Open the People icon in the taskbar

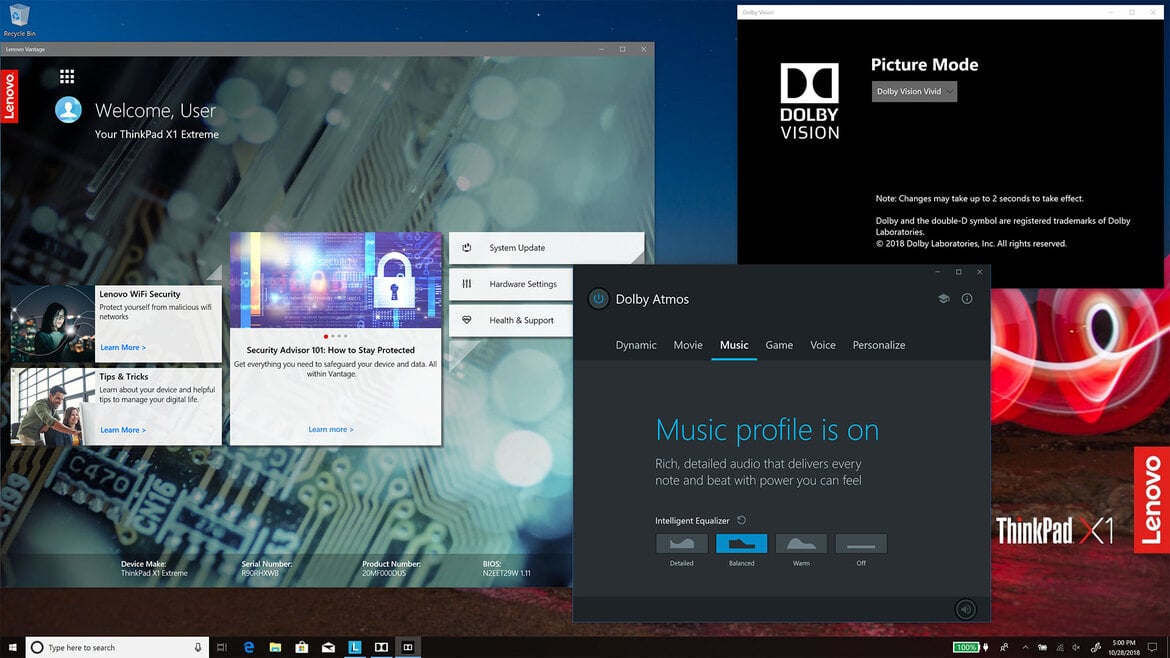[1004, 647]
